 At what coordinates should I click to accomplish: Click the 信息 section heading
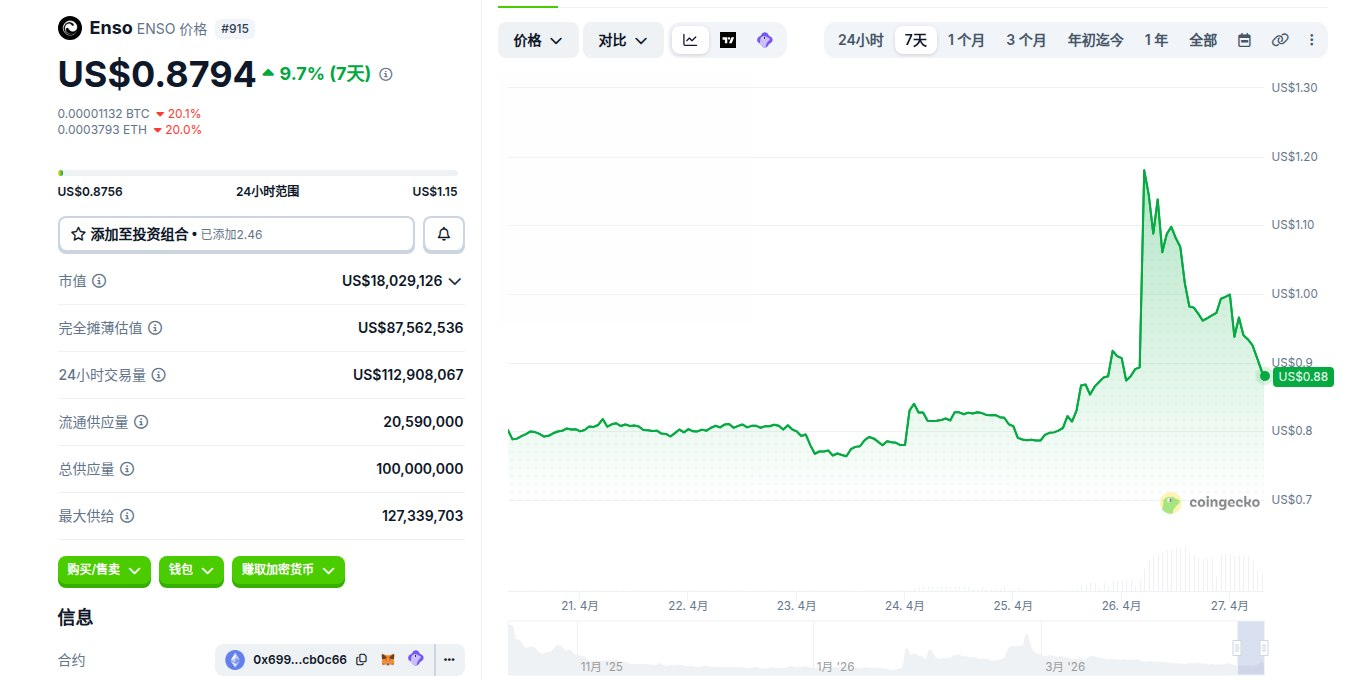pyautogui.click(x=76, y=617)
